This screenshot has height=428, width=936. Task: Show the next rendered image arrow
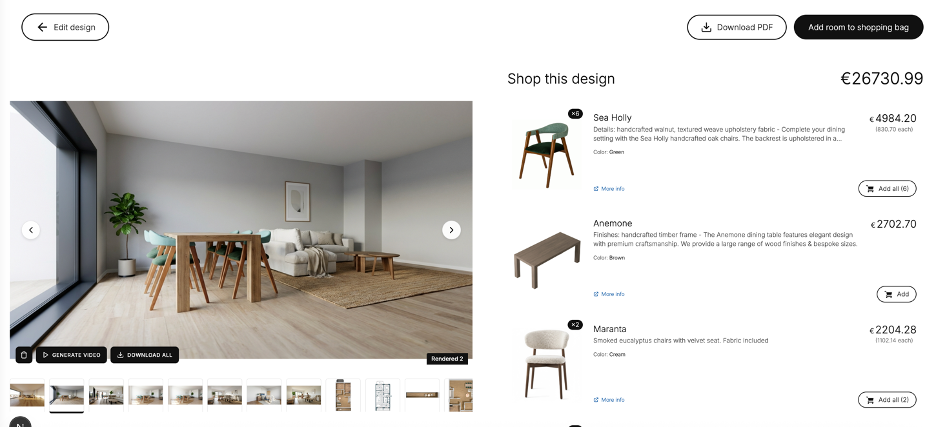tap(451, 230)
